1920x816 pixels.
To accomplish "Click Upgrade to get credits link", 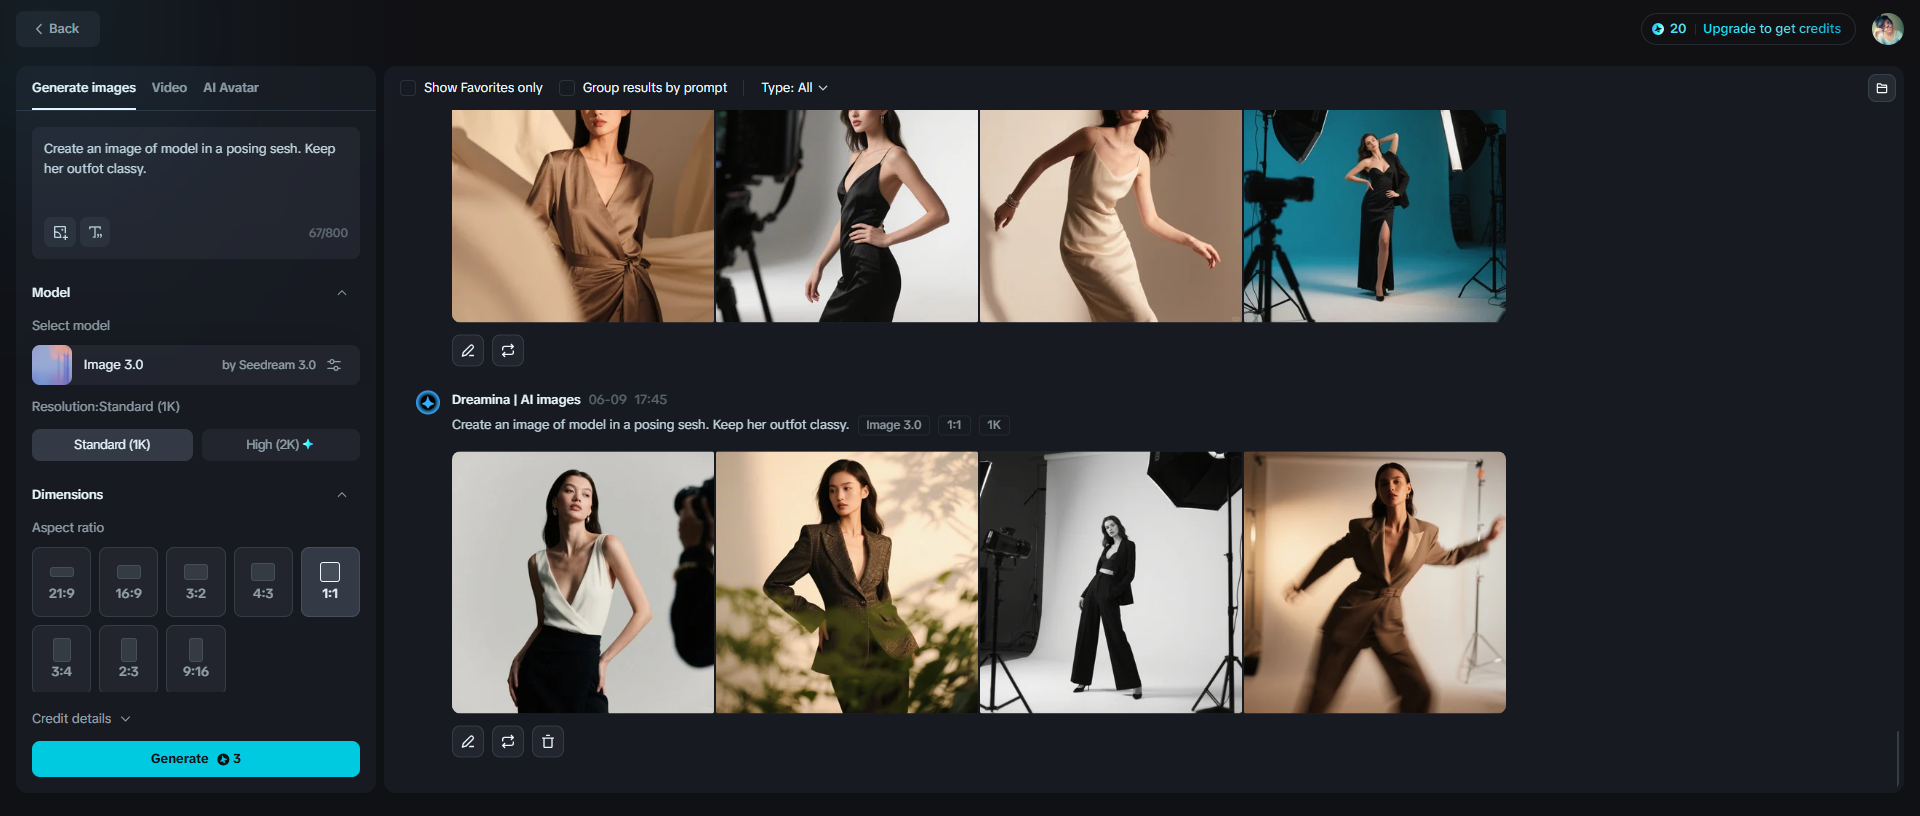I will pyautogui.click(x=1771, y=29).
